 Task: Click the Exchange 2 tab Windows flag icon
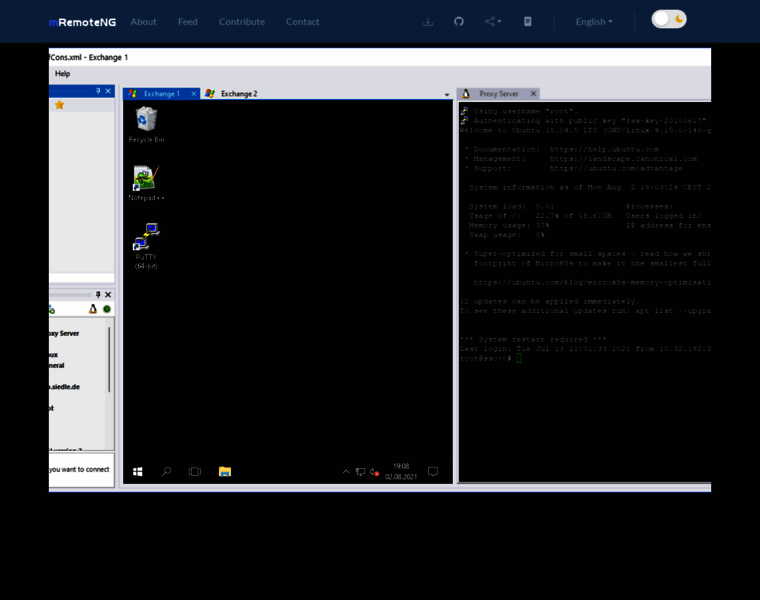210,94
